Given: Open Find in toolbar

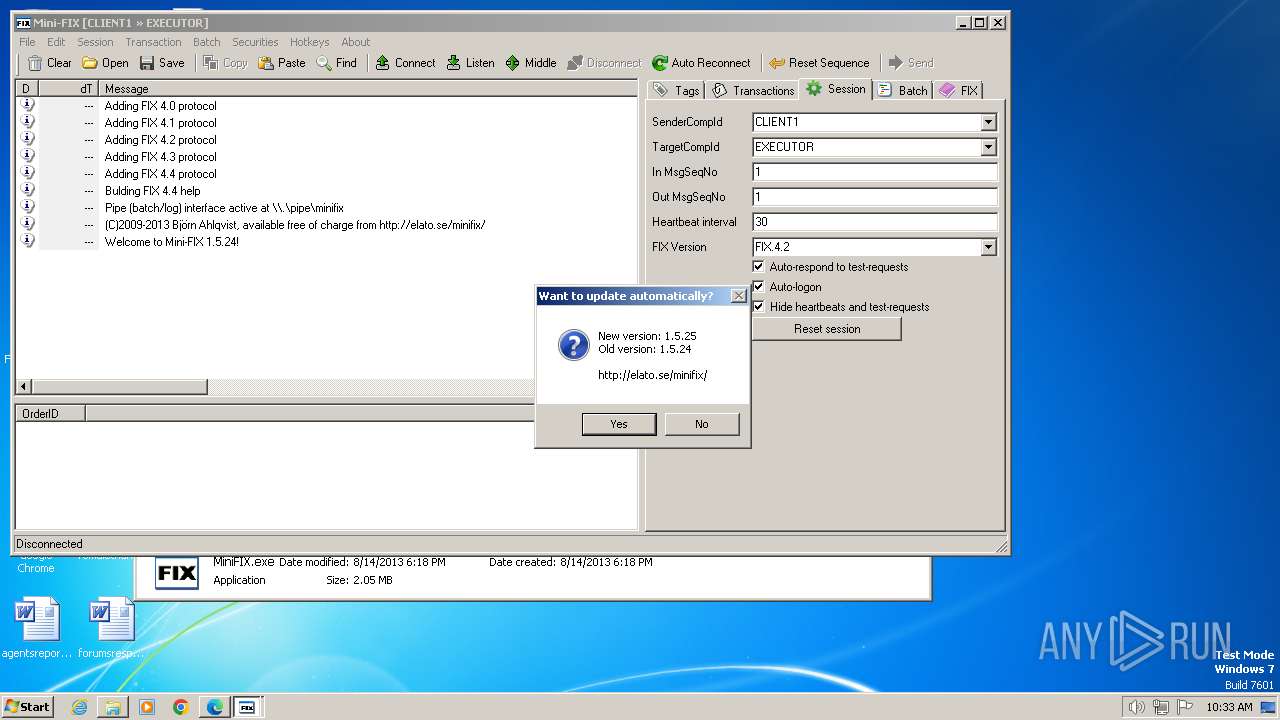Looking at the screenshot, I should point(324,63).
